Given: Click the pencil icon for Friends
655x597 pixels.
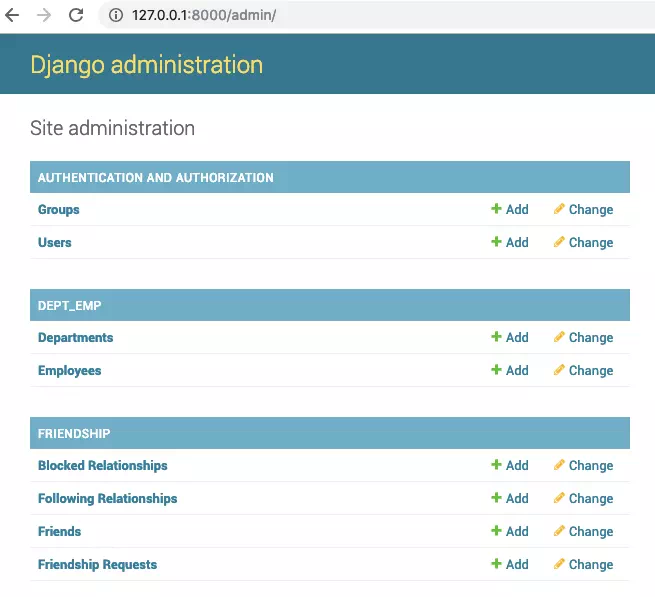Looking at the screenshot, I should tap(559, 530).
